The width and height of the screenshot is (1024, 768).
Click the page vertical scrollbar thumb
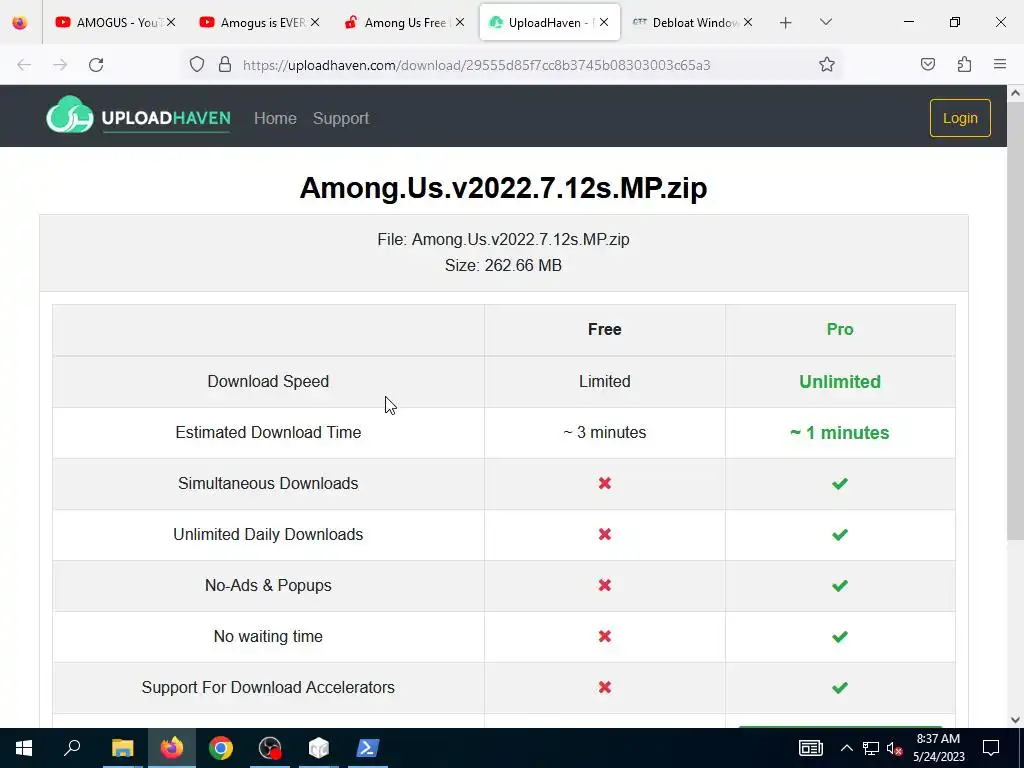[1016, 320]
